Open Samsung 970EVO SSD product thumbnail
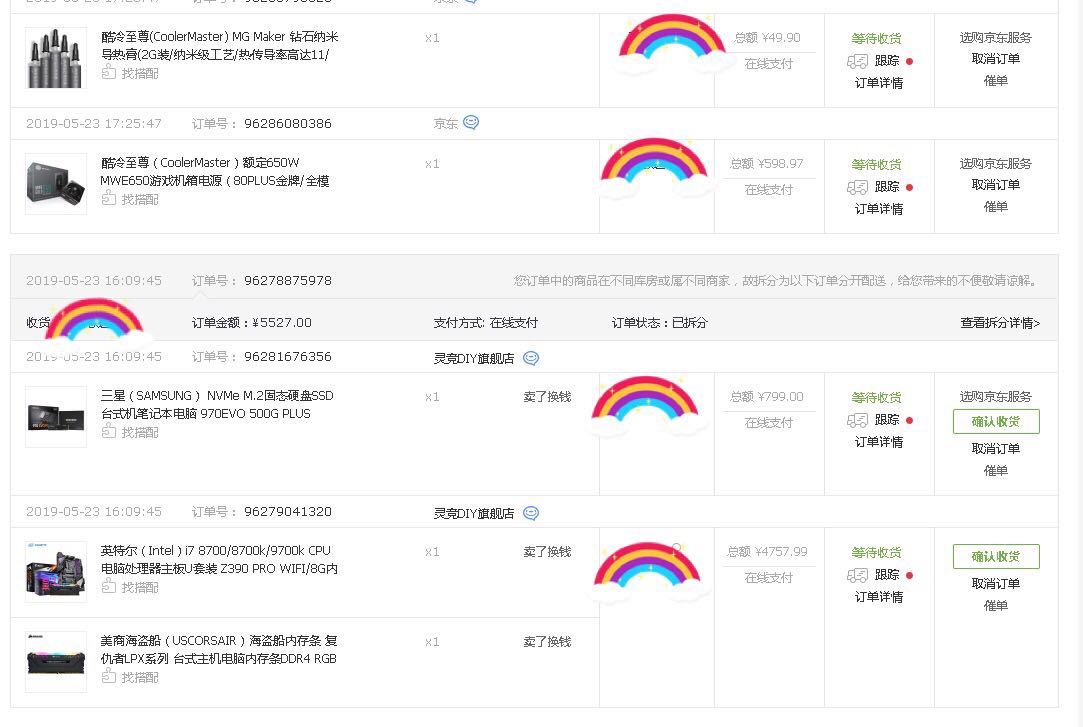This screenshot has height=727, width=1083. pyautogui.click(x=56, y=417)
